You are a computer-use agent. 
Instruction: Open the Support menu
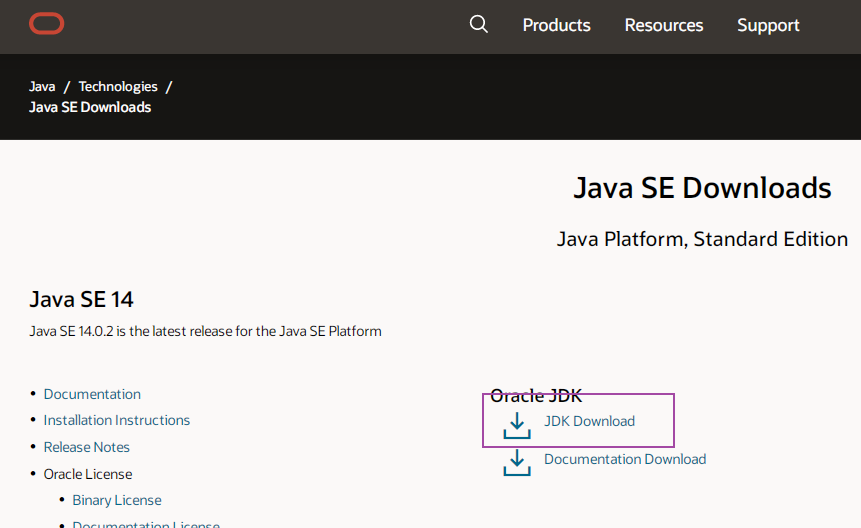768,26
